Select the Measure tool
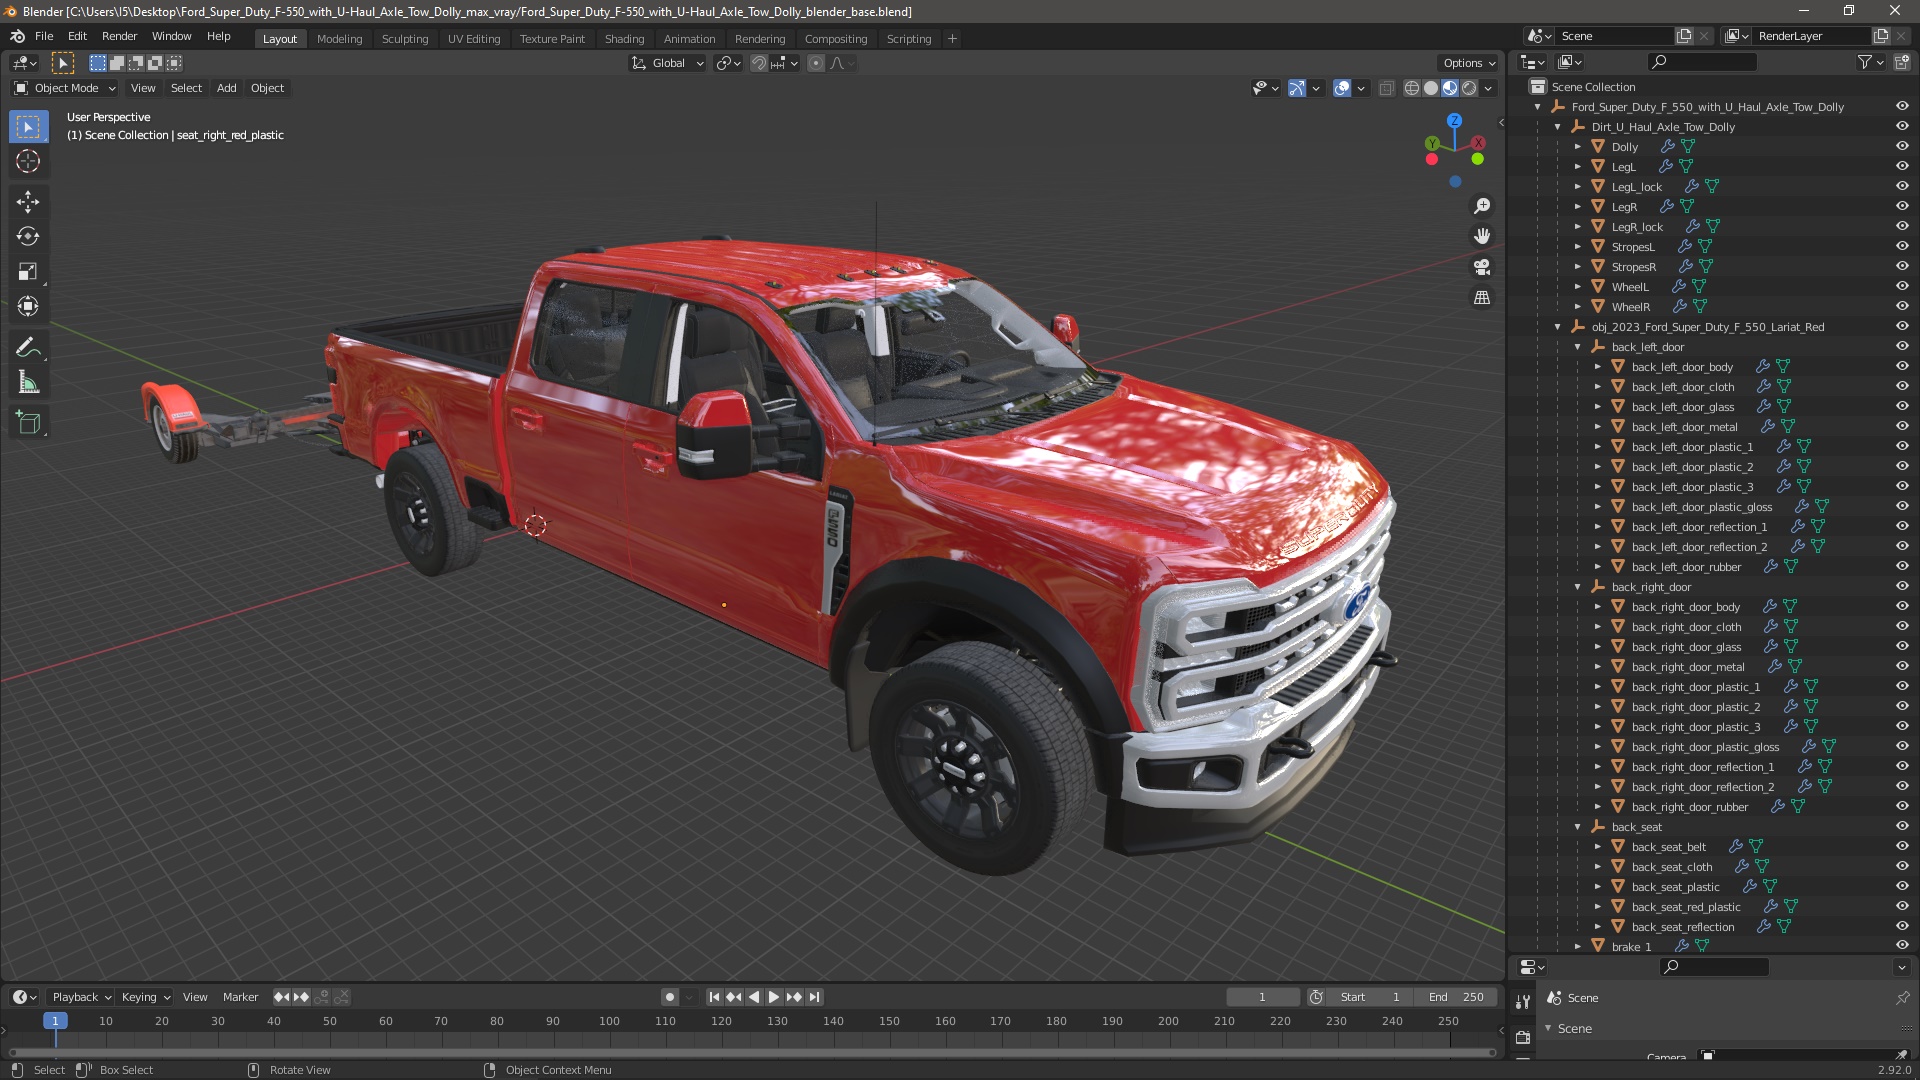Screen dimensions: 1920x1080 point(28,383)
